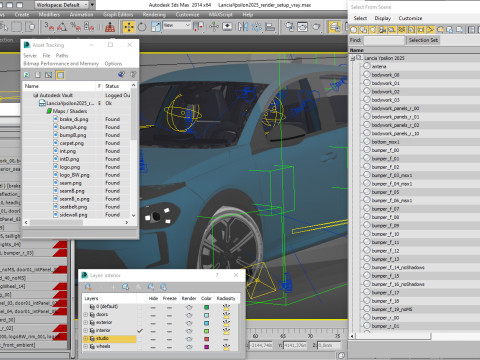Image resolution: width=480 pixels, height=360 pixels.
Task: Click the Mirror tool icon
Action: coord(243,27)
